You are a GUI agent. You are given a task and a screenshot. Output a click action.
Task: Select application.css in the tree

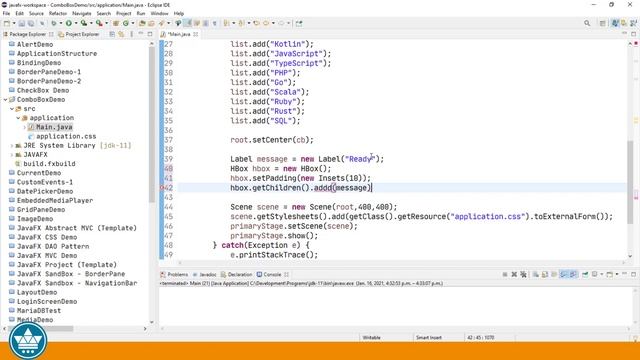point(66,136)
